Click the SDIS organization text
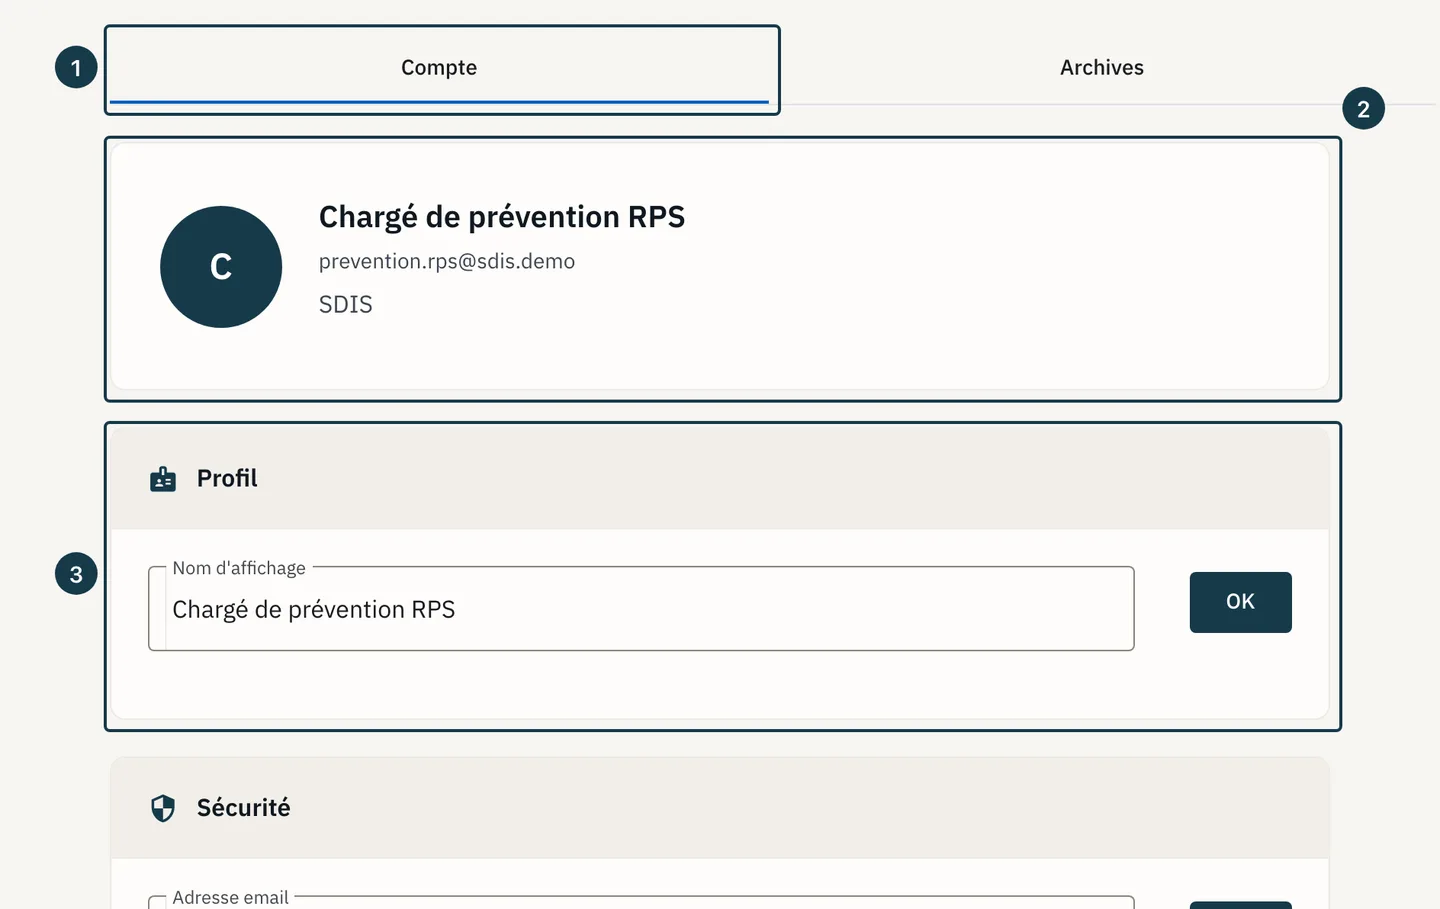This screenshot has width=1440, height=909. [345, 304]
